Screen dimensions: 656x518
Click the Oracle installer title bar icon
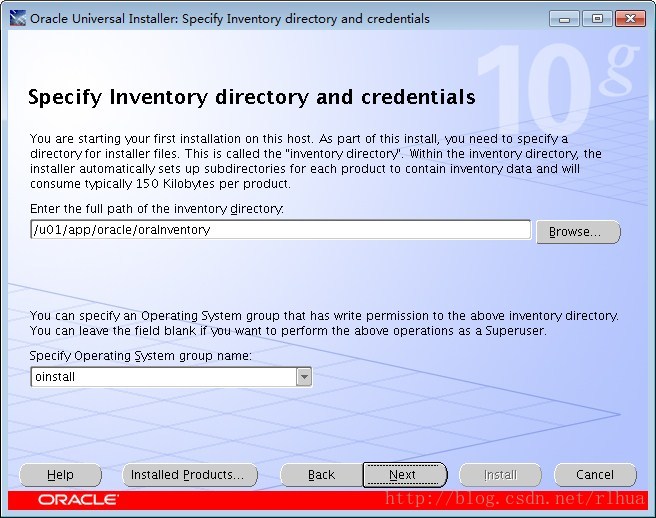click(x=18, y=18)
